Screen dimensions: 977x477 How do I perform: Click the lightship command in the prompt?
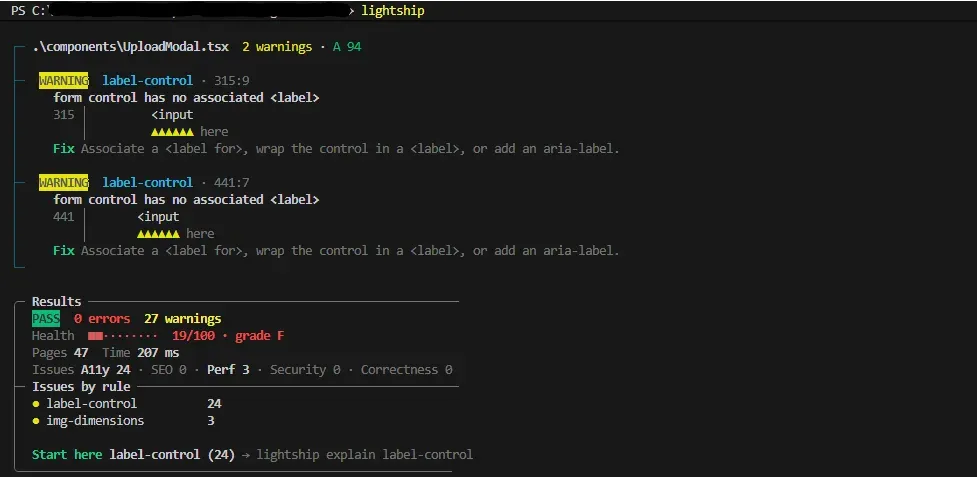[393, 11]
